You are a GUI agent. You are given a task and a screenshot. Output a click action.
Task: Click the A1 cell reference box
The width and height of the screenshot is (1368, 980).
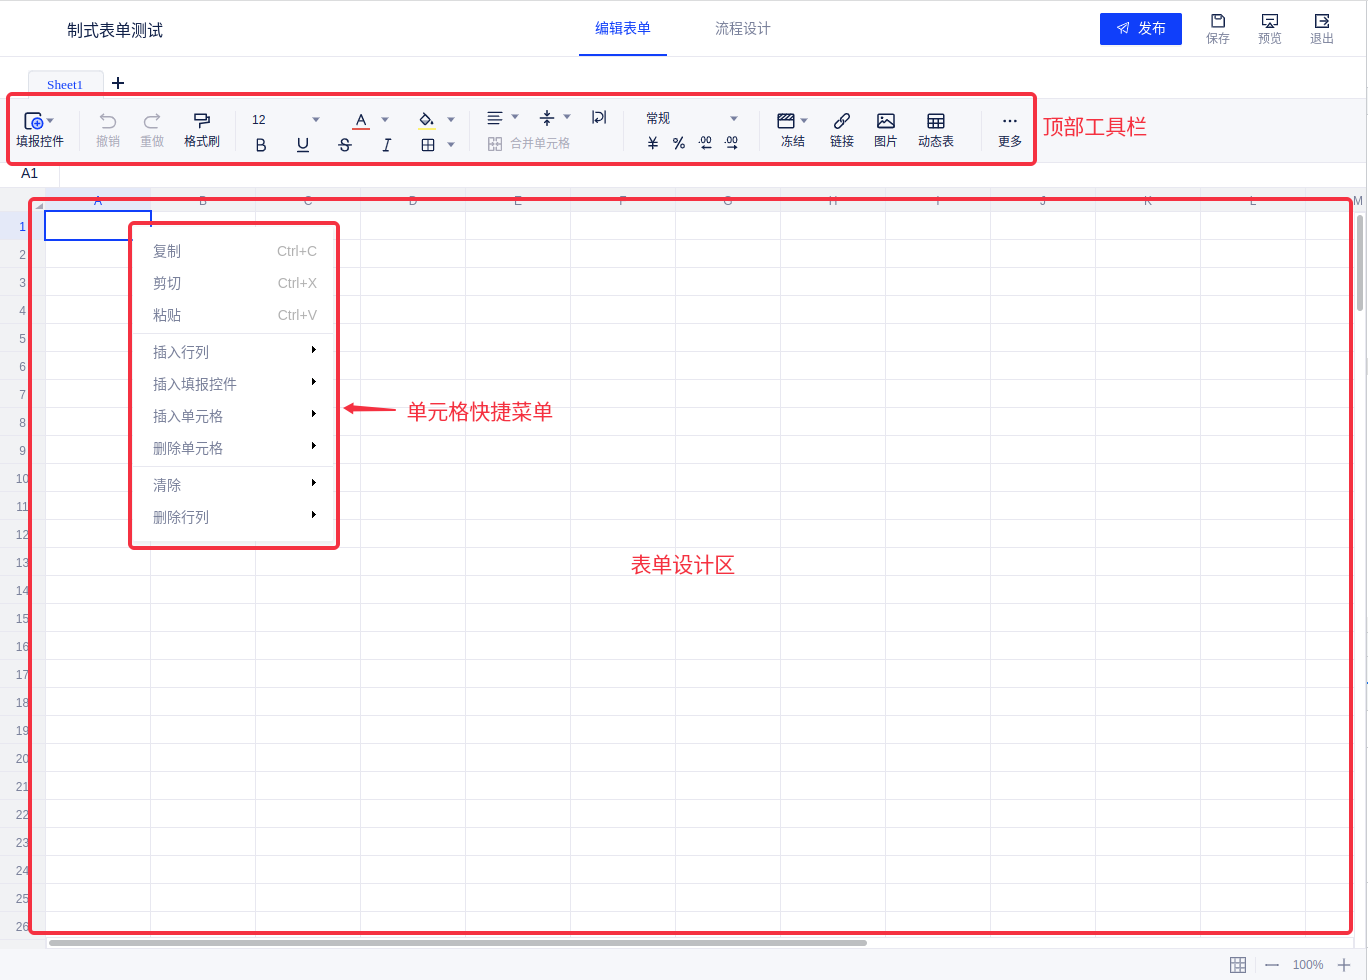(x=30, y=173)
